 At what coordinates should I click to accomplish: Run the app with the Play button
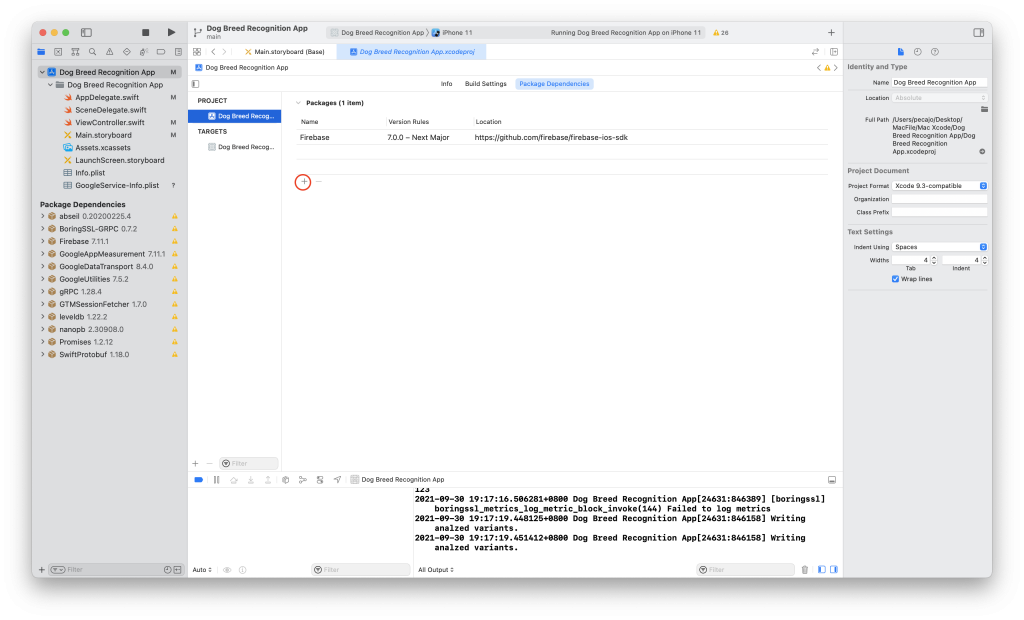click(x=171, y=32)
